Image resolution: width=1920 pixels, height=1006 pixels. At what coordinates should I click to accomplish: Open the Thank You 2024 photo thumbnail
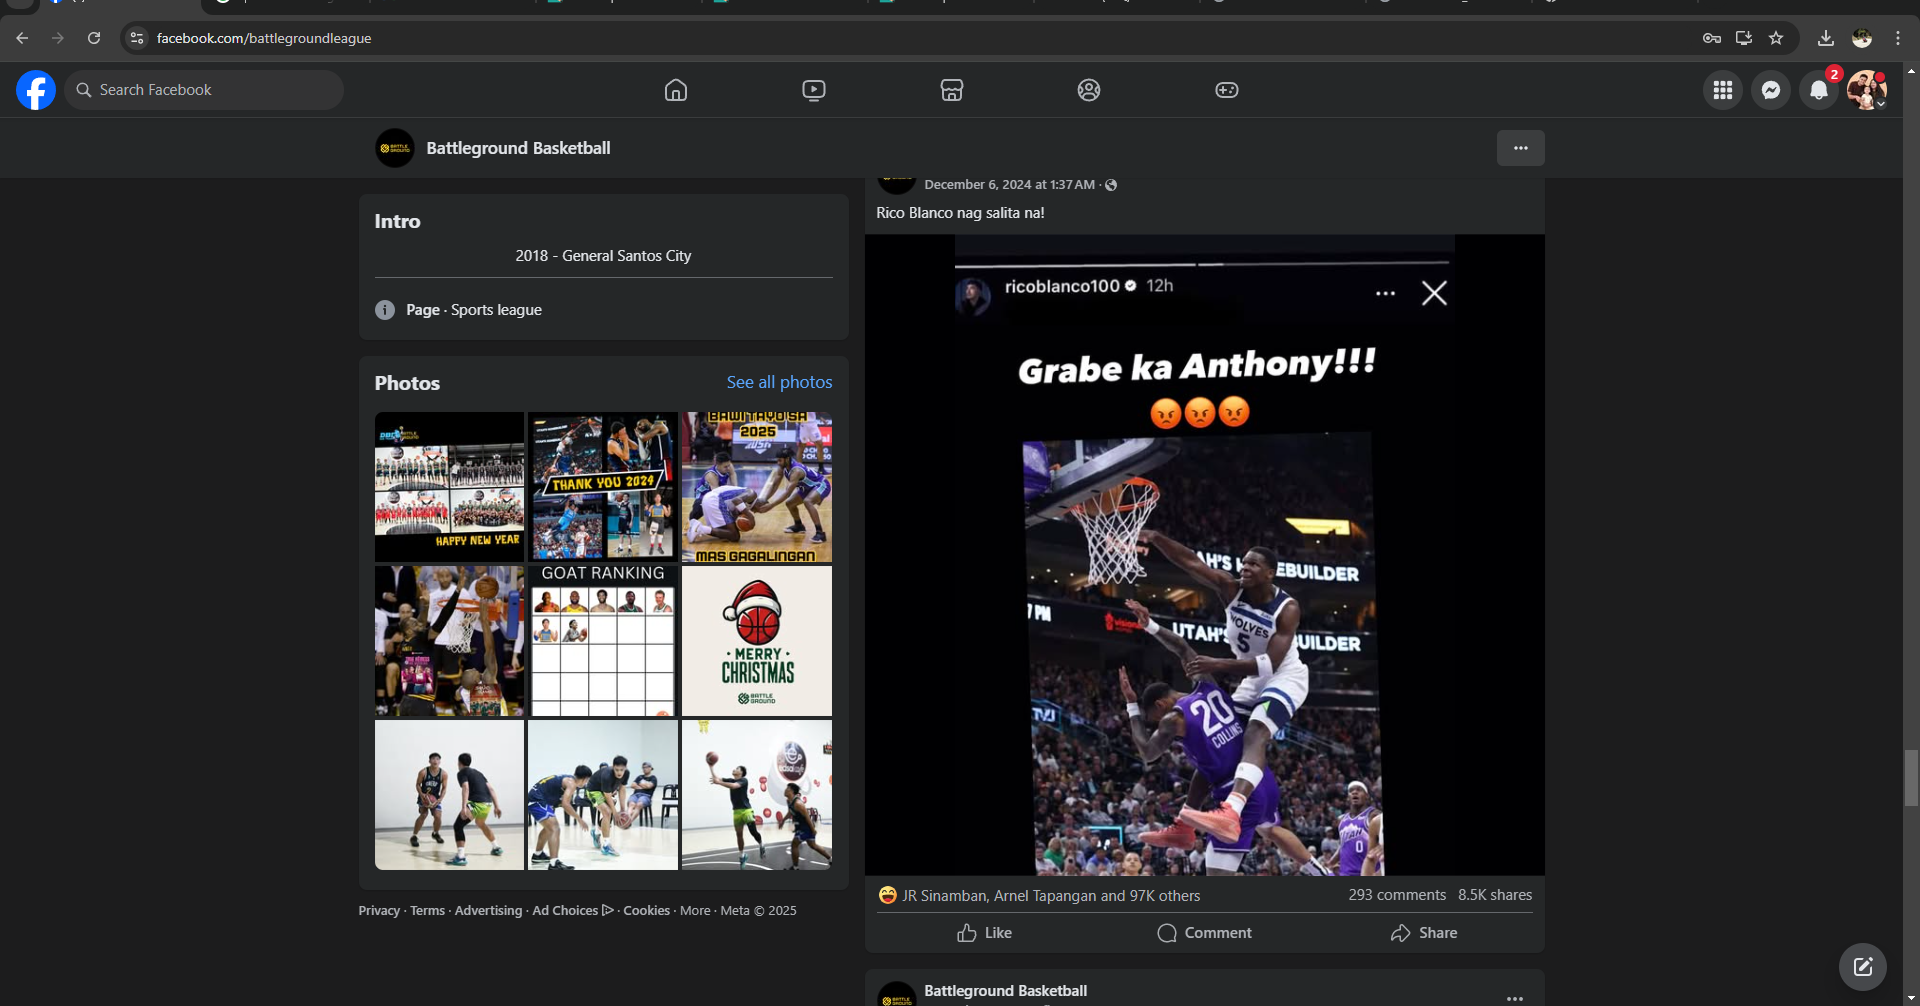603,487
